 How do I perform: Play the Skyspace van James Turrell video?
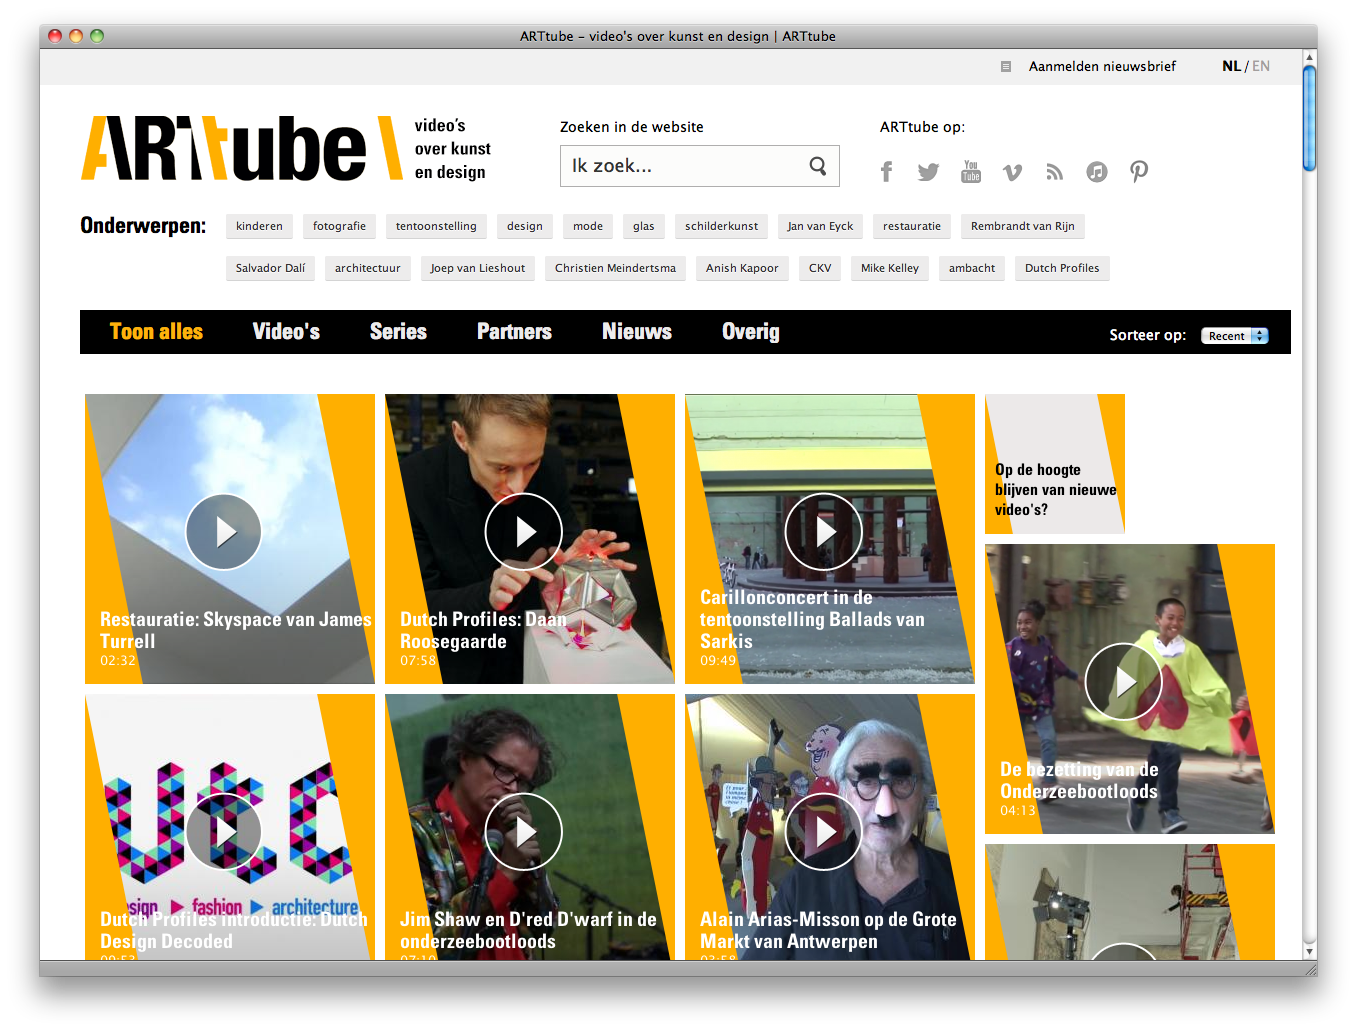(224, 532)
